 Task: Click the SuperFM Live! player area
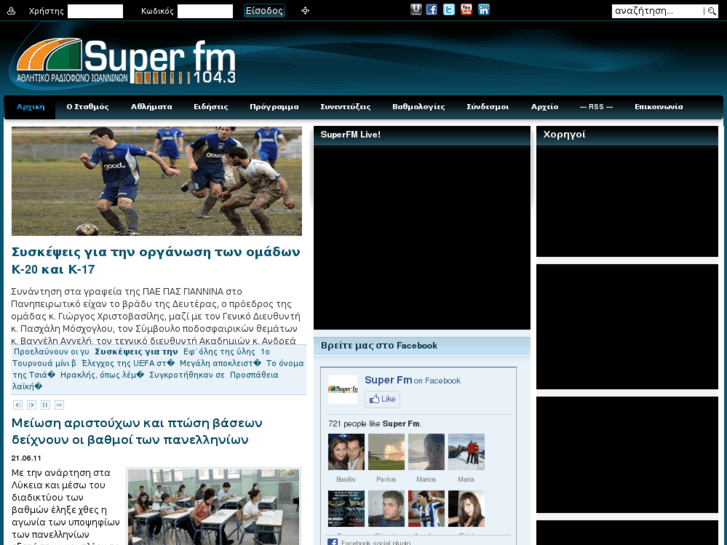tap(422, 237)
